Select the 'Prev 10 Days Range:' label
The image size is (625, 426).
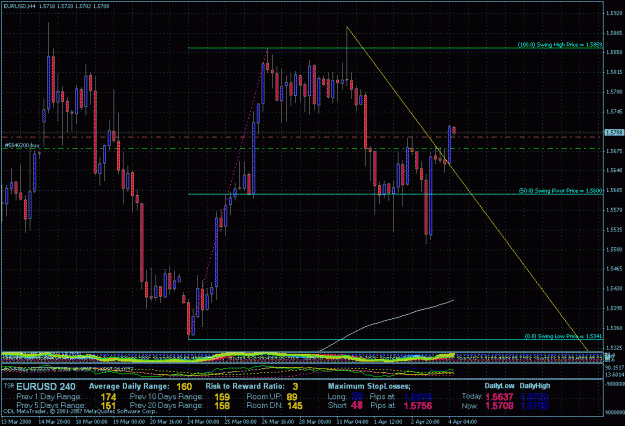tap(167, 397)
